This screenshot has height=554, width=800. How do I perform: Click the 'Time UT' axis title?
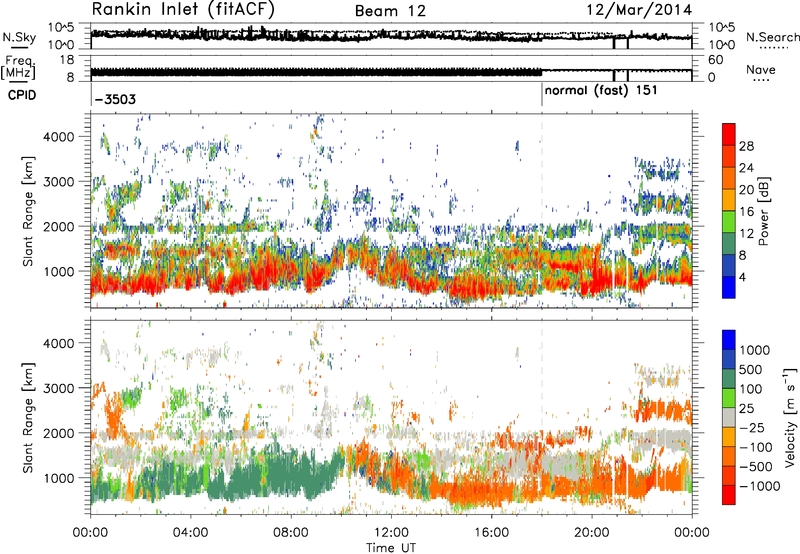click(x=391, y=547)
